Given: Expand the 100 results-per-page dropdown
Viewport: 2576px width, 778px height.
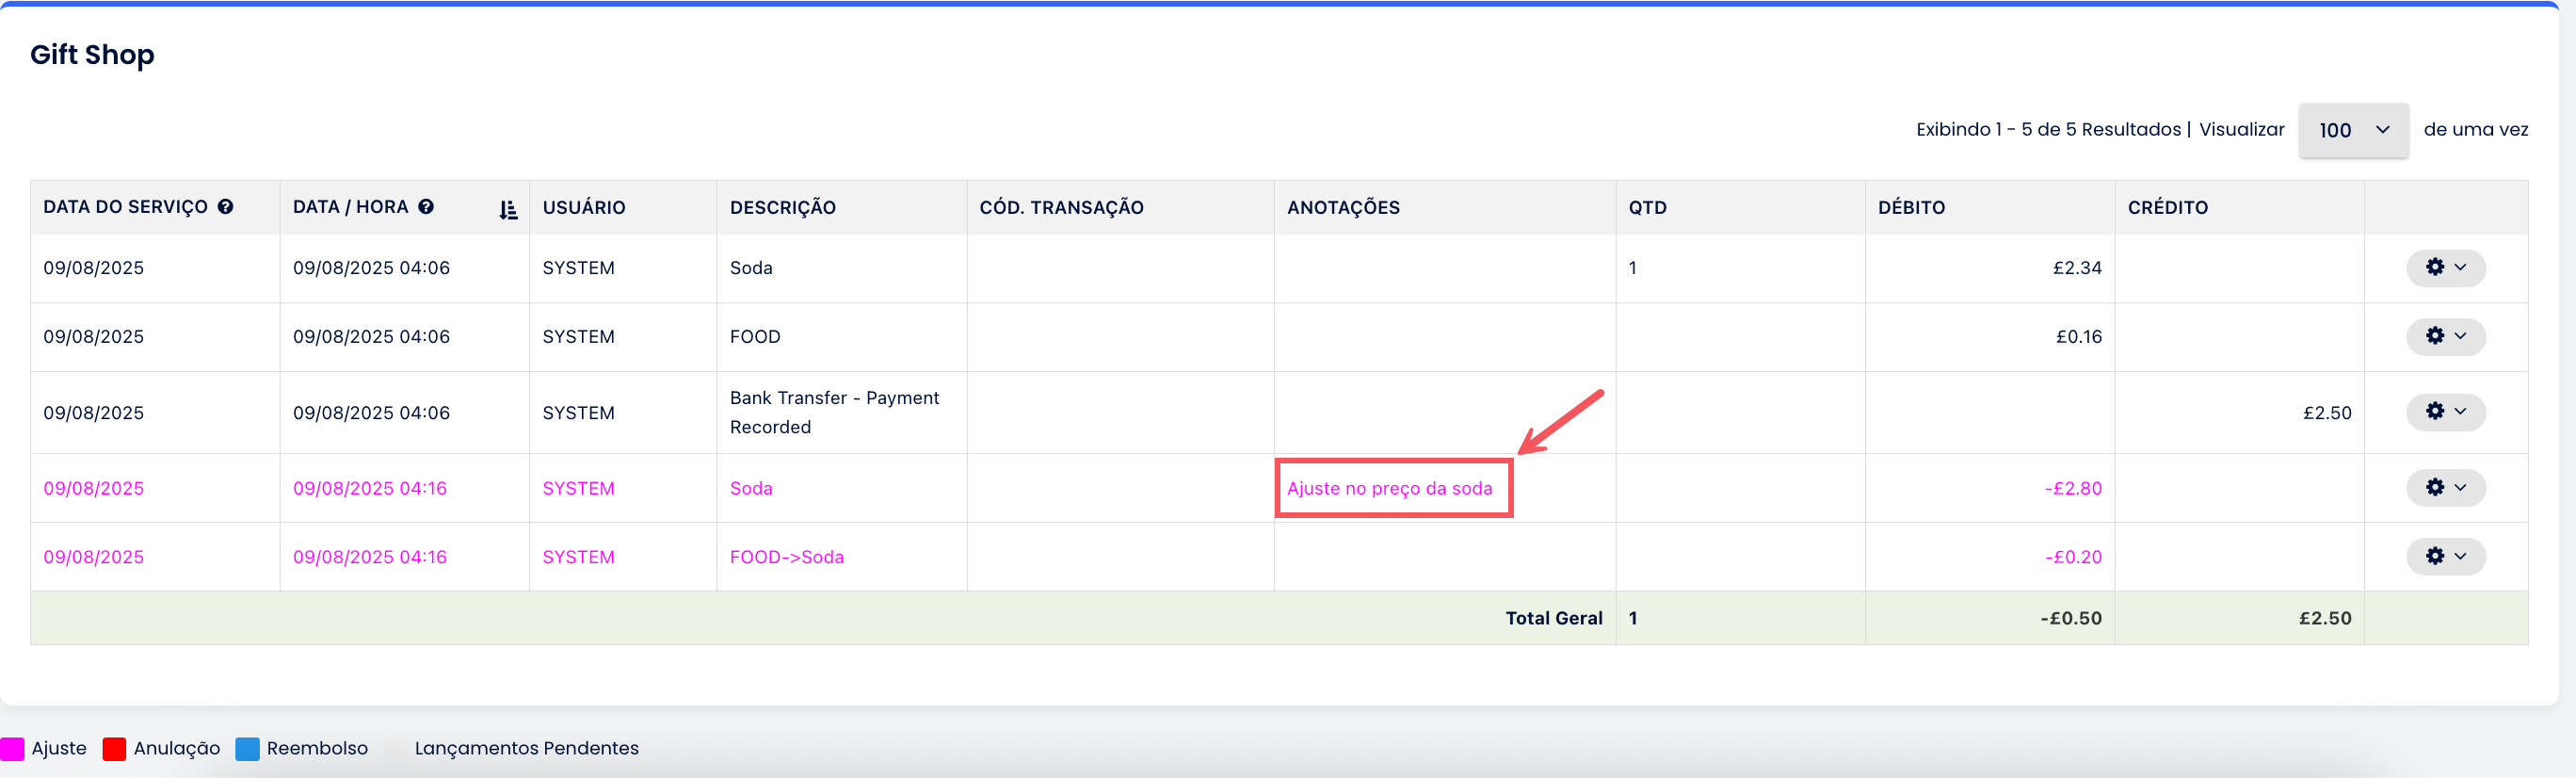Looking at the screenshot, I should click(2353, 130).
